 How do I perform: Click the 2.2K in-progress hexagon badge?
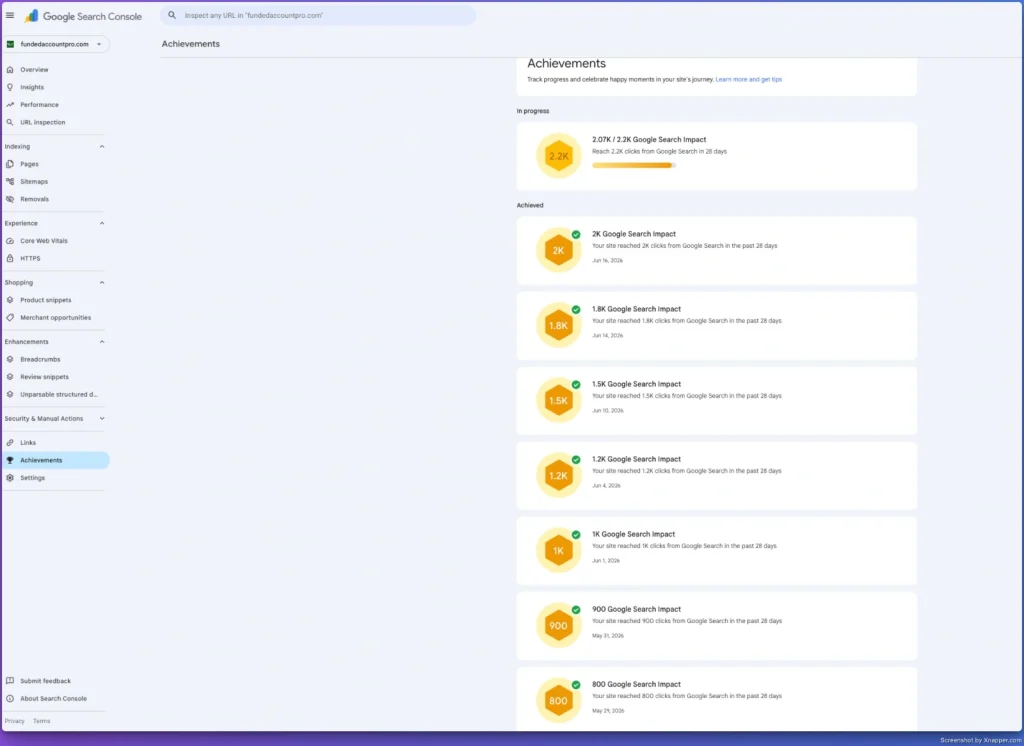558,156
